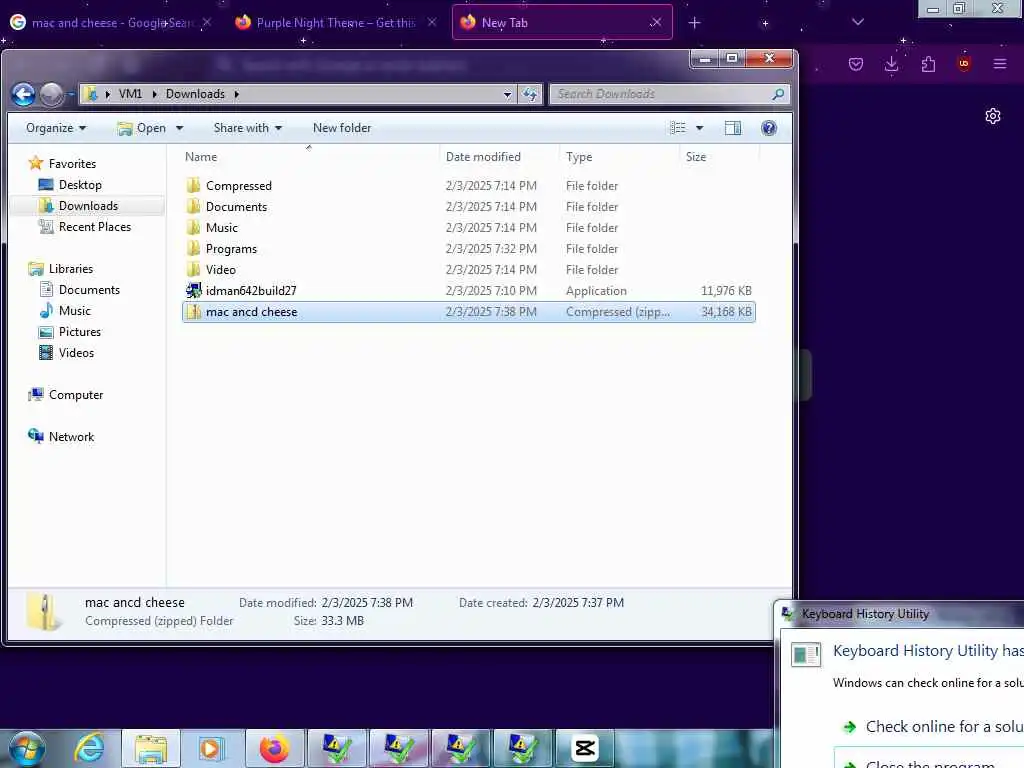Click Check online for a solution
Viewport: 1024px width, 768px height.
tap(944, 726)
